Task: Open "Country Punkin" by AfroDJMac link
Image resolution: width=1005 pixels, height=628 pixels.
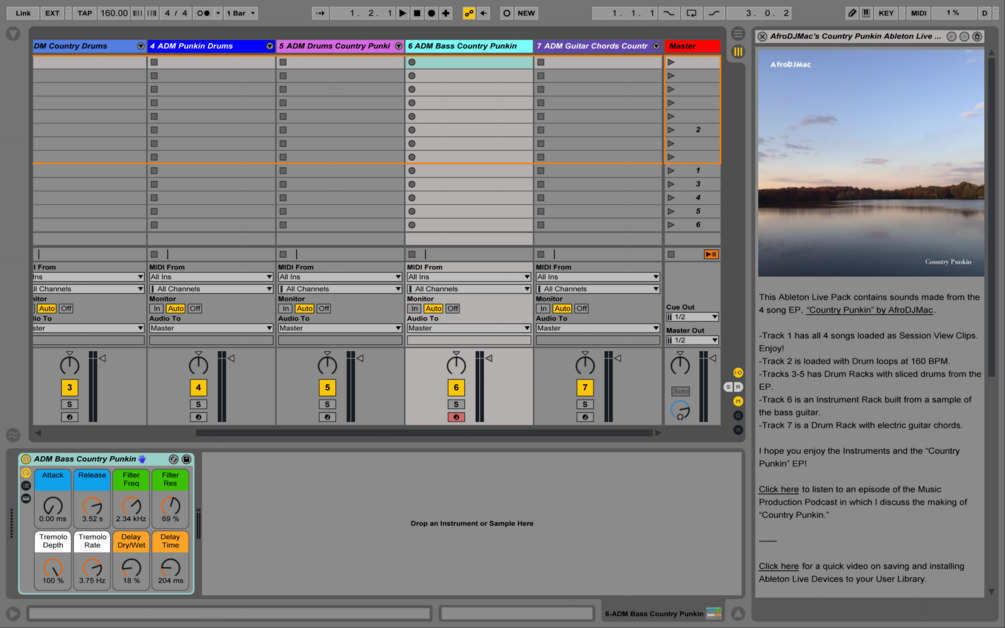Action: pos(870,310)
